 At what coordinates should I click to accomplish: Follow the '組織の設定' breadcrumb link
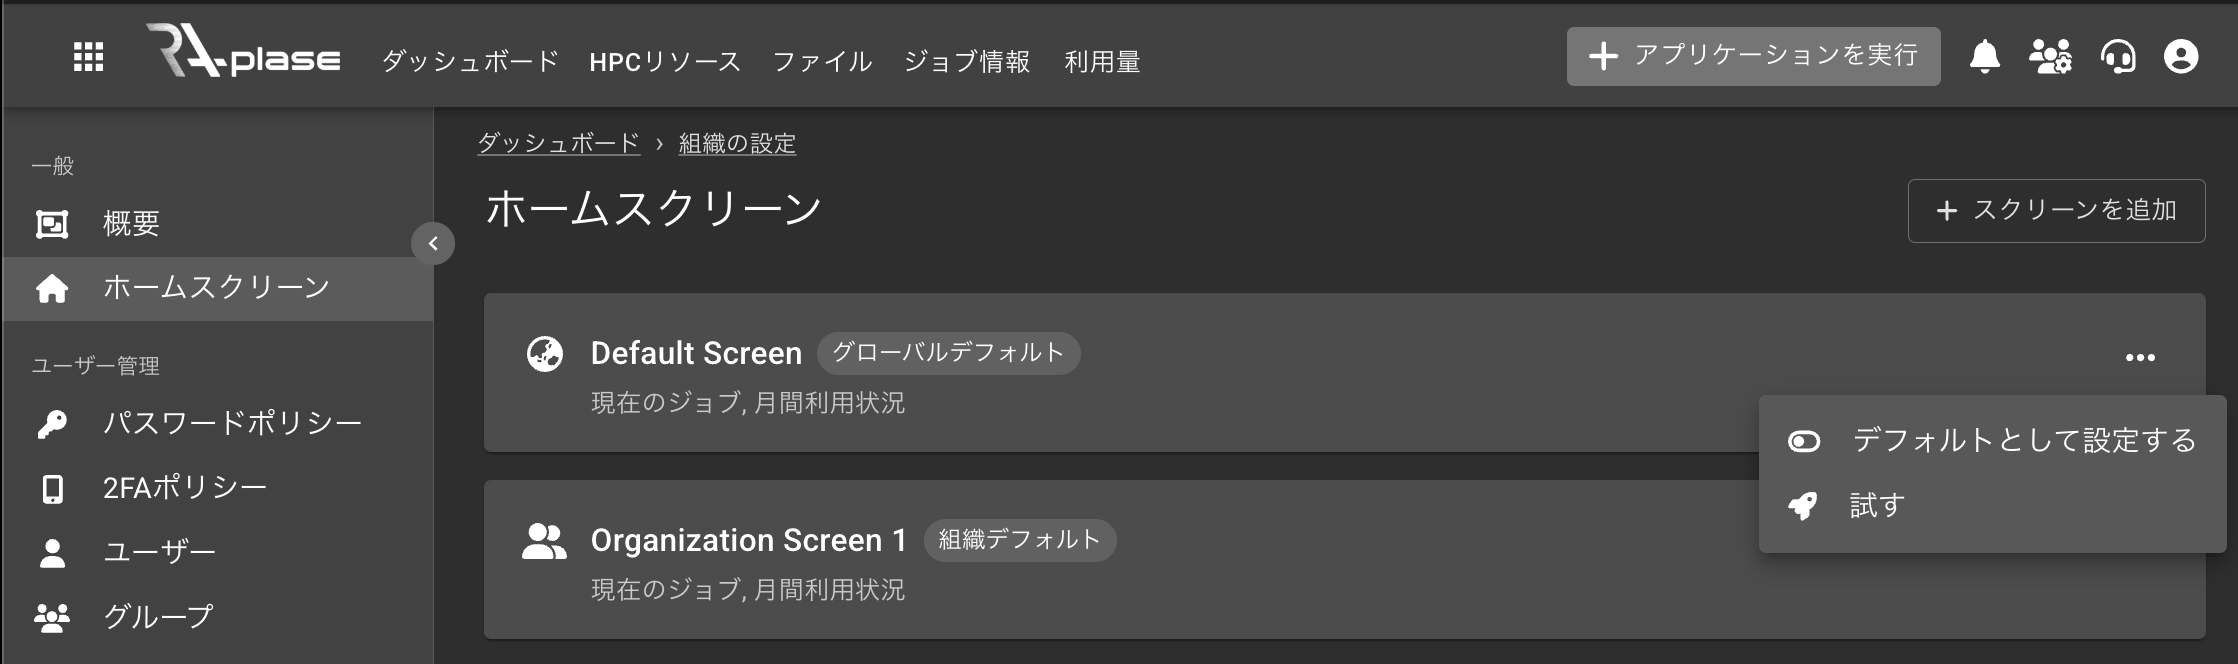[737, 143]
